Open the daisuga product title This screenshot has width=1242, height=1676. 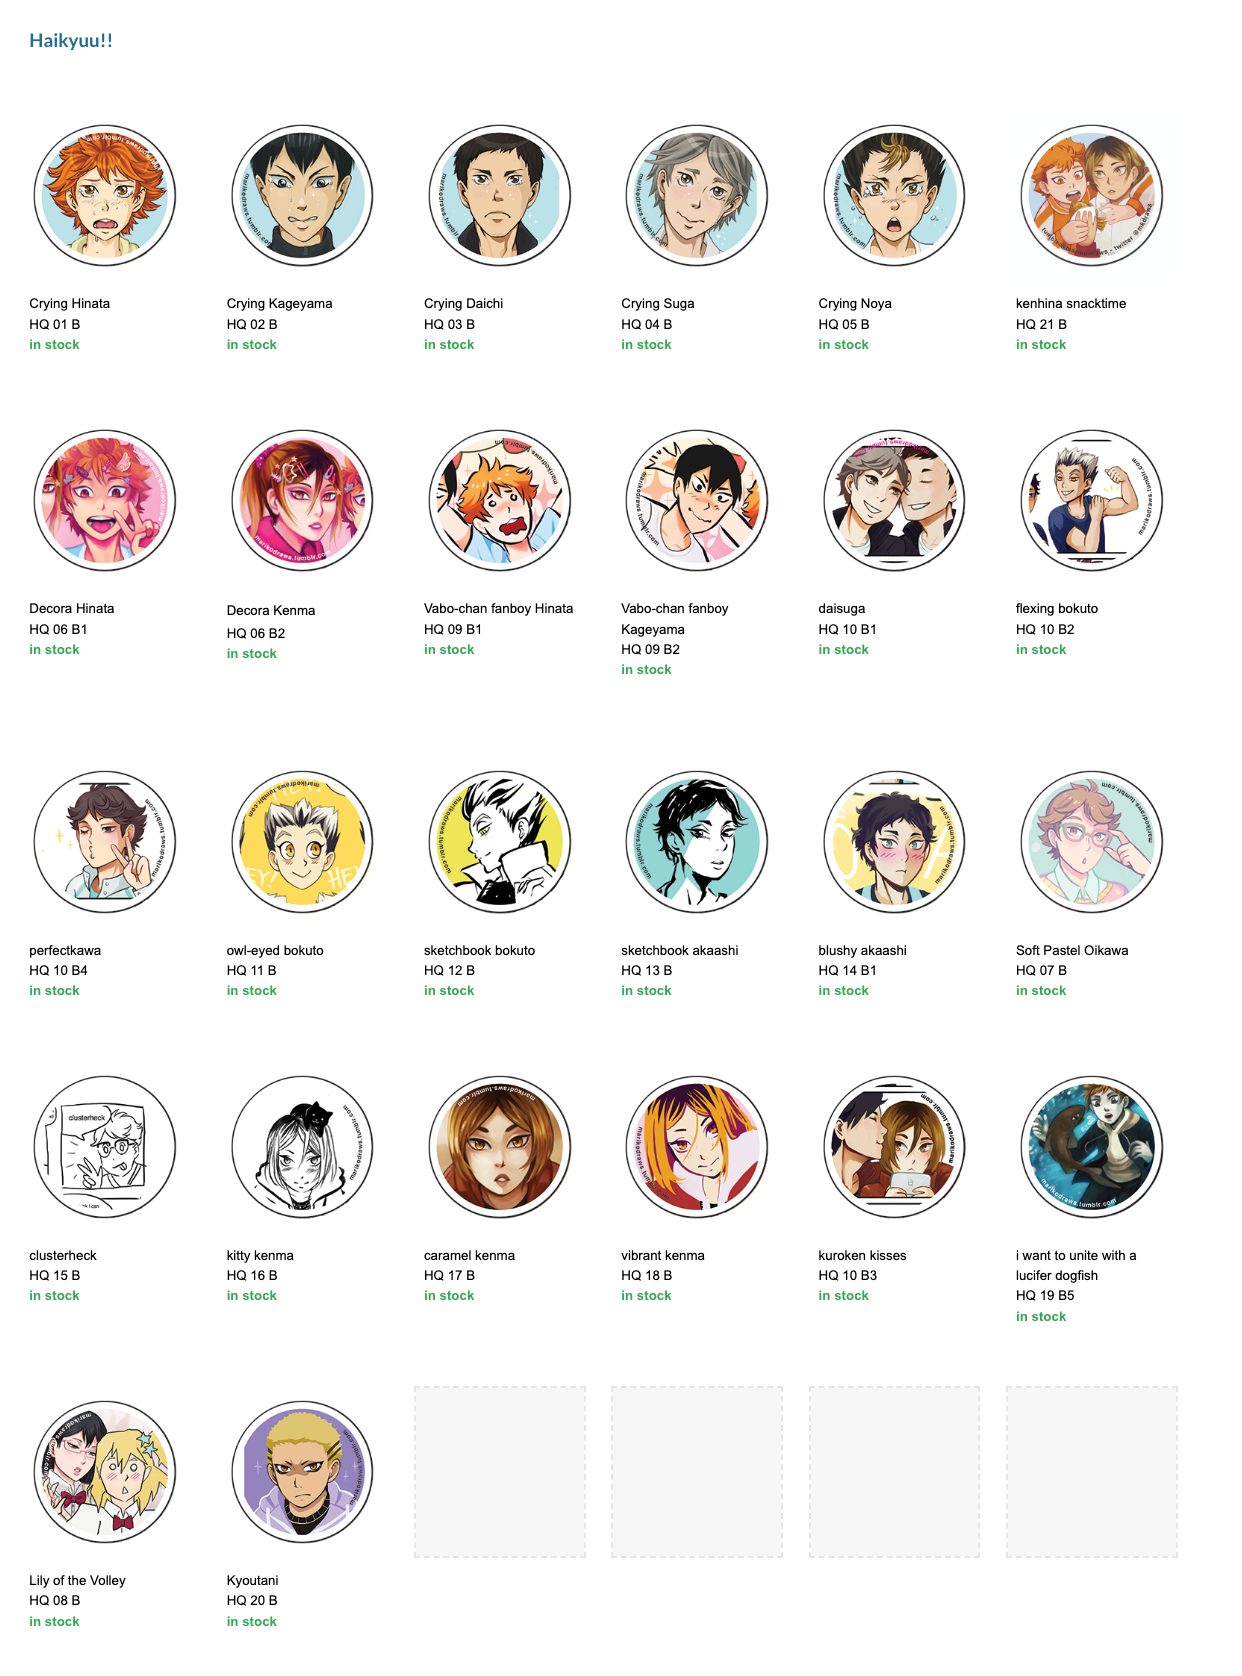coord(842,608)
